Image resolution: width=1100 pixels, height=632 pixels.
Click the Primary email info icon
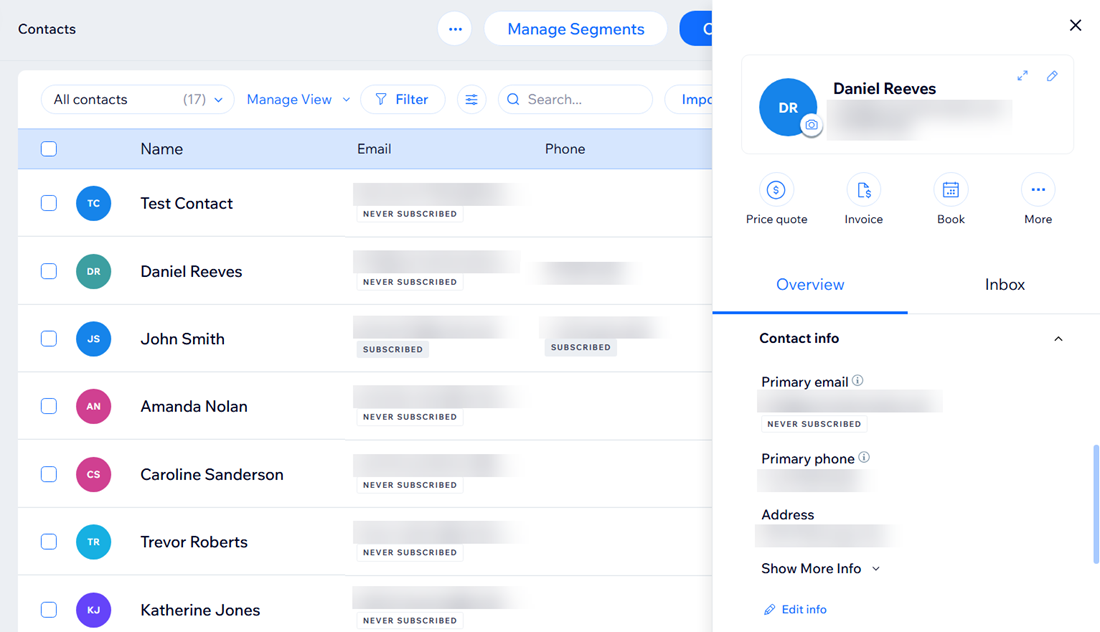tap(857, 381)
